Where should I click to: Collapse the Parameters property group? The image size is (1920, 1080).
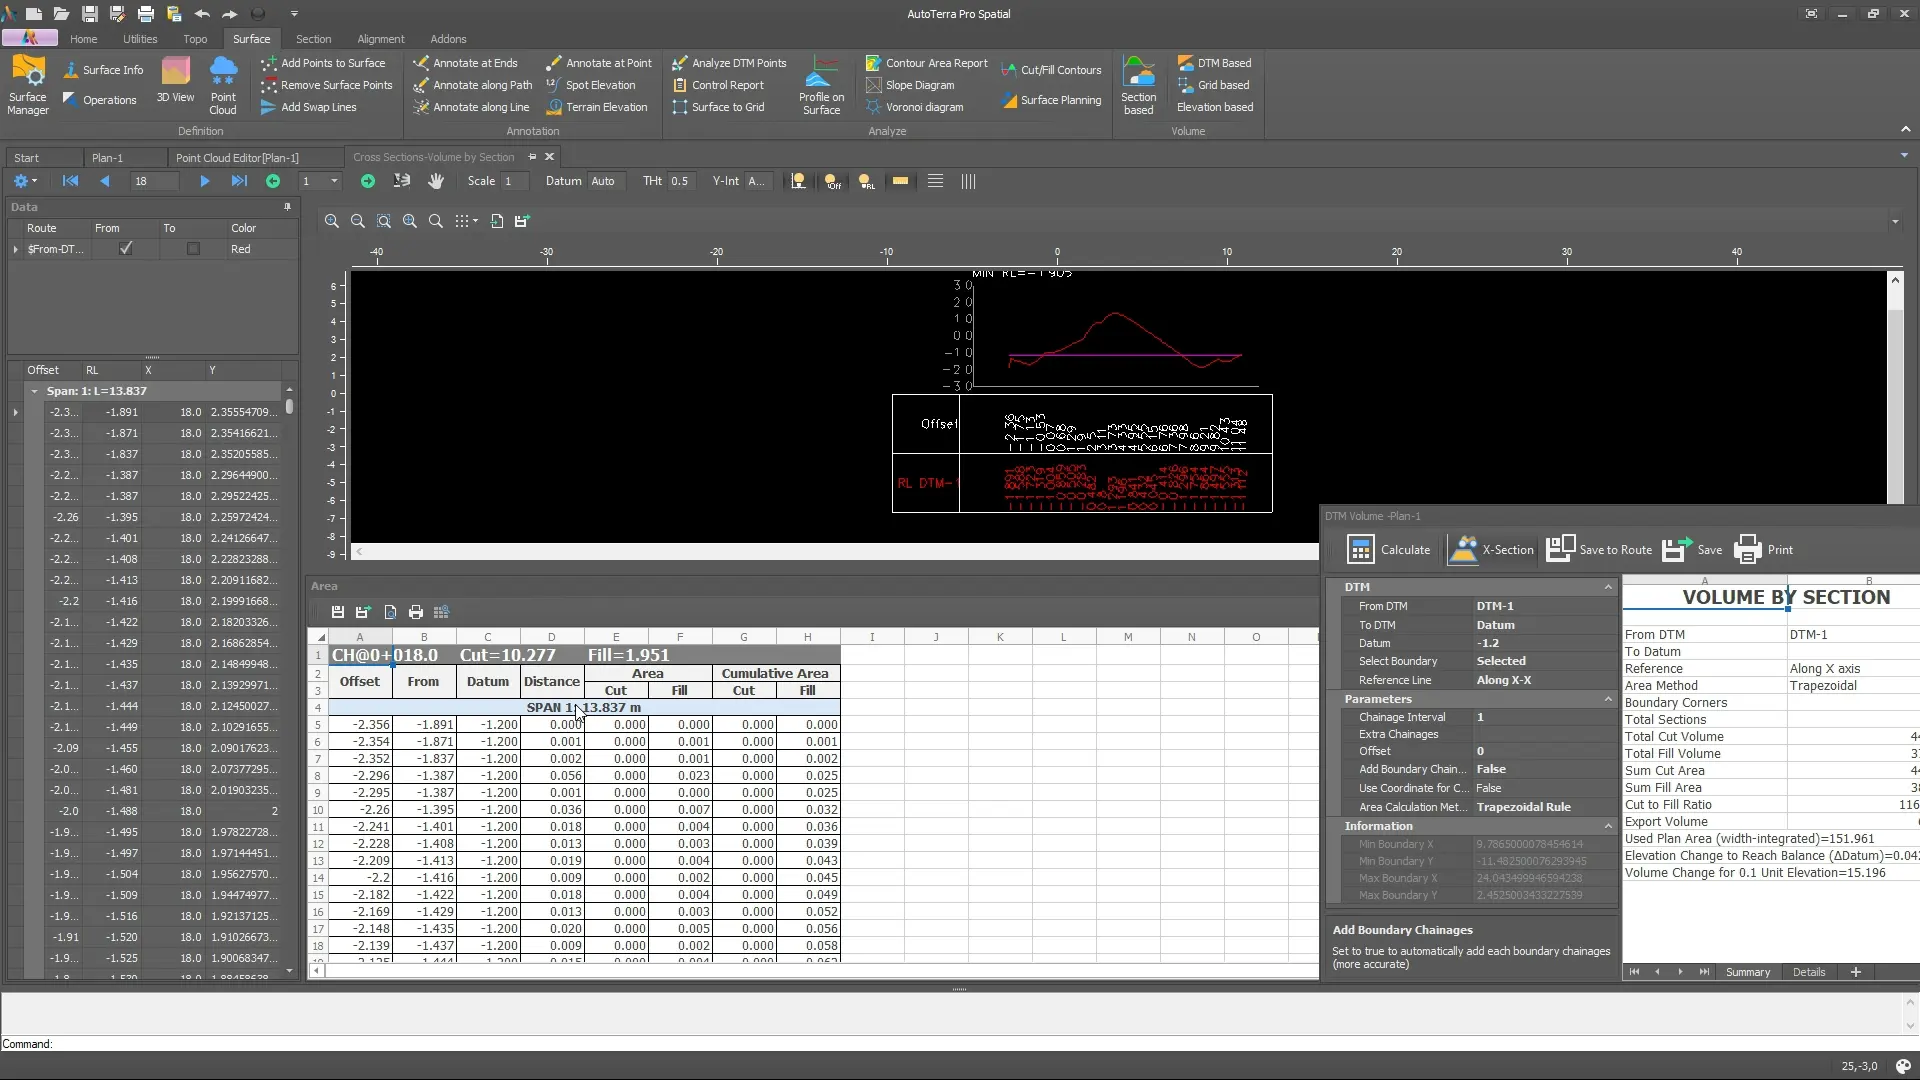pyautogui.click(x=1608, y=699)
